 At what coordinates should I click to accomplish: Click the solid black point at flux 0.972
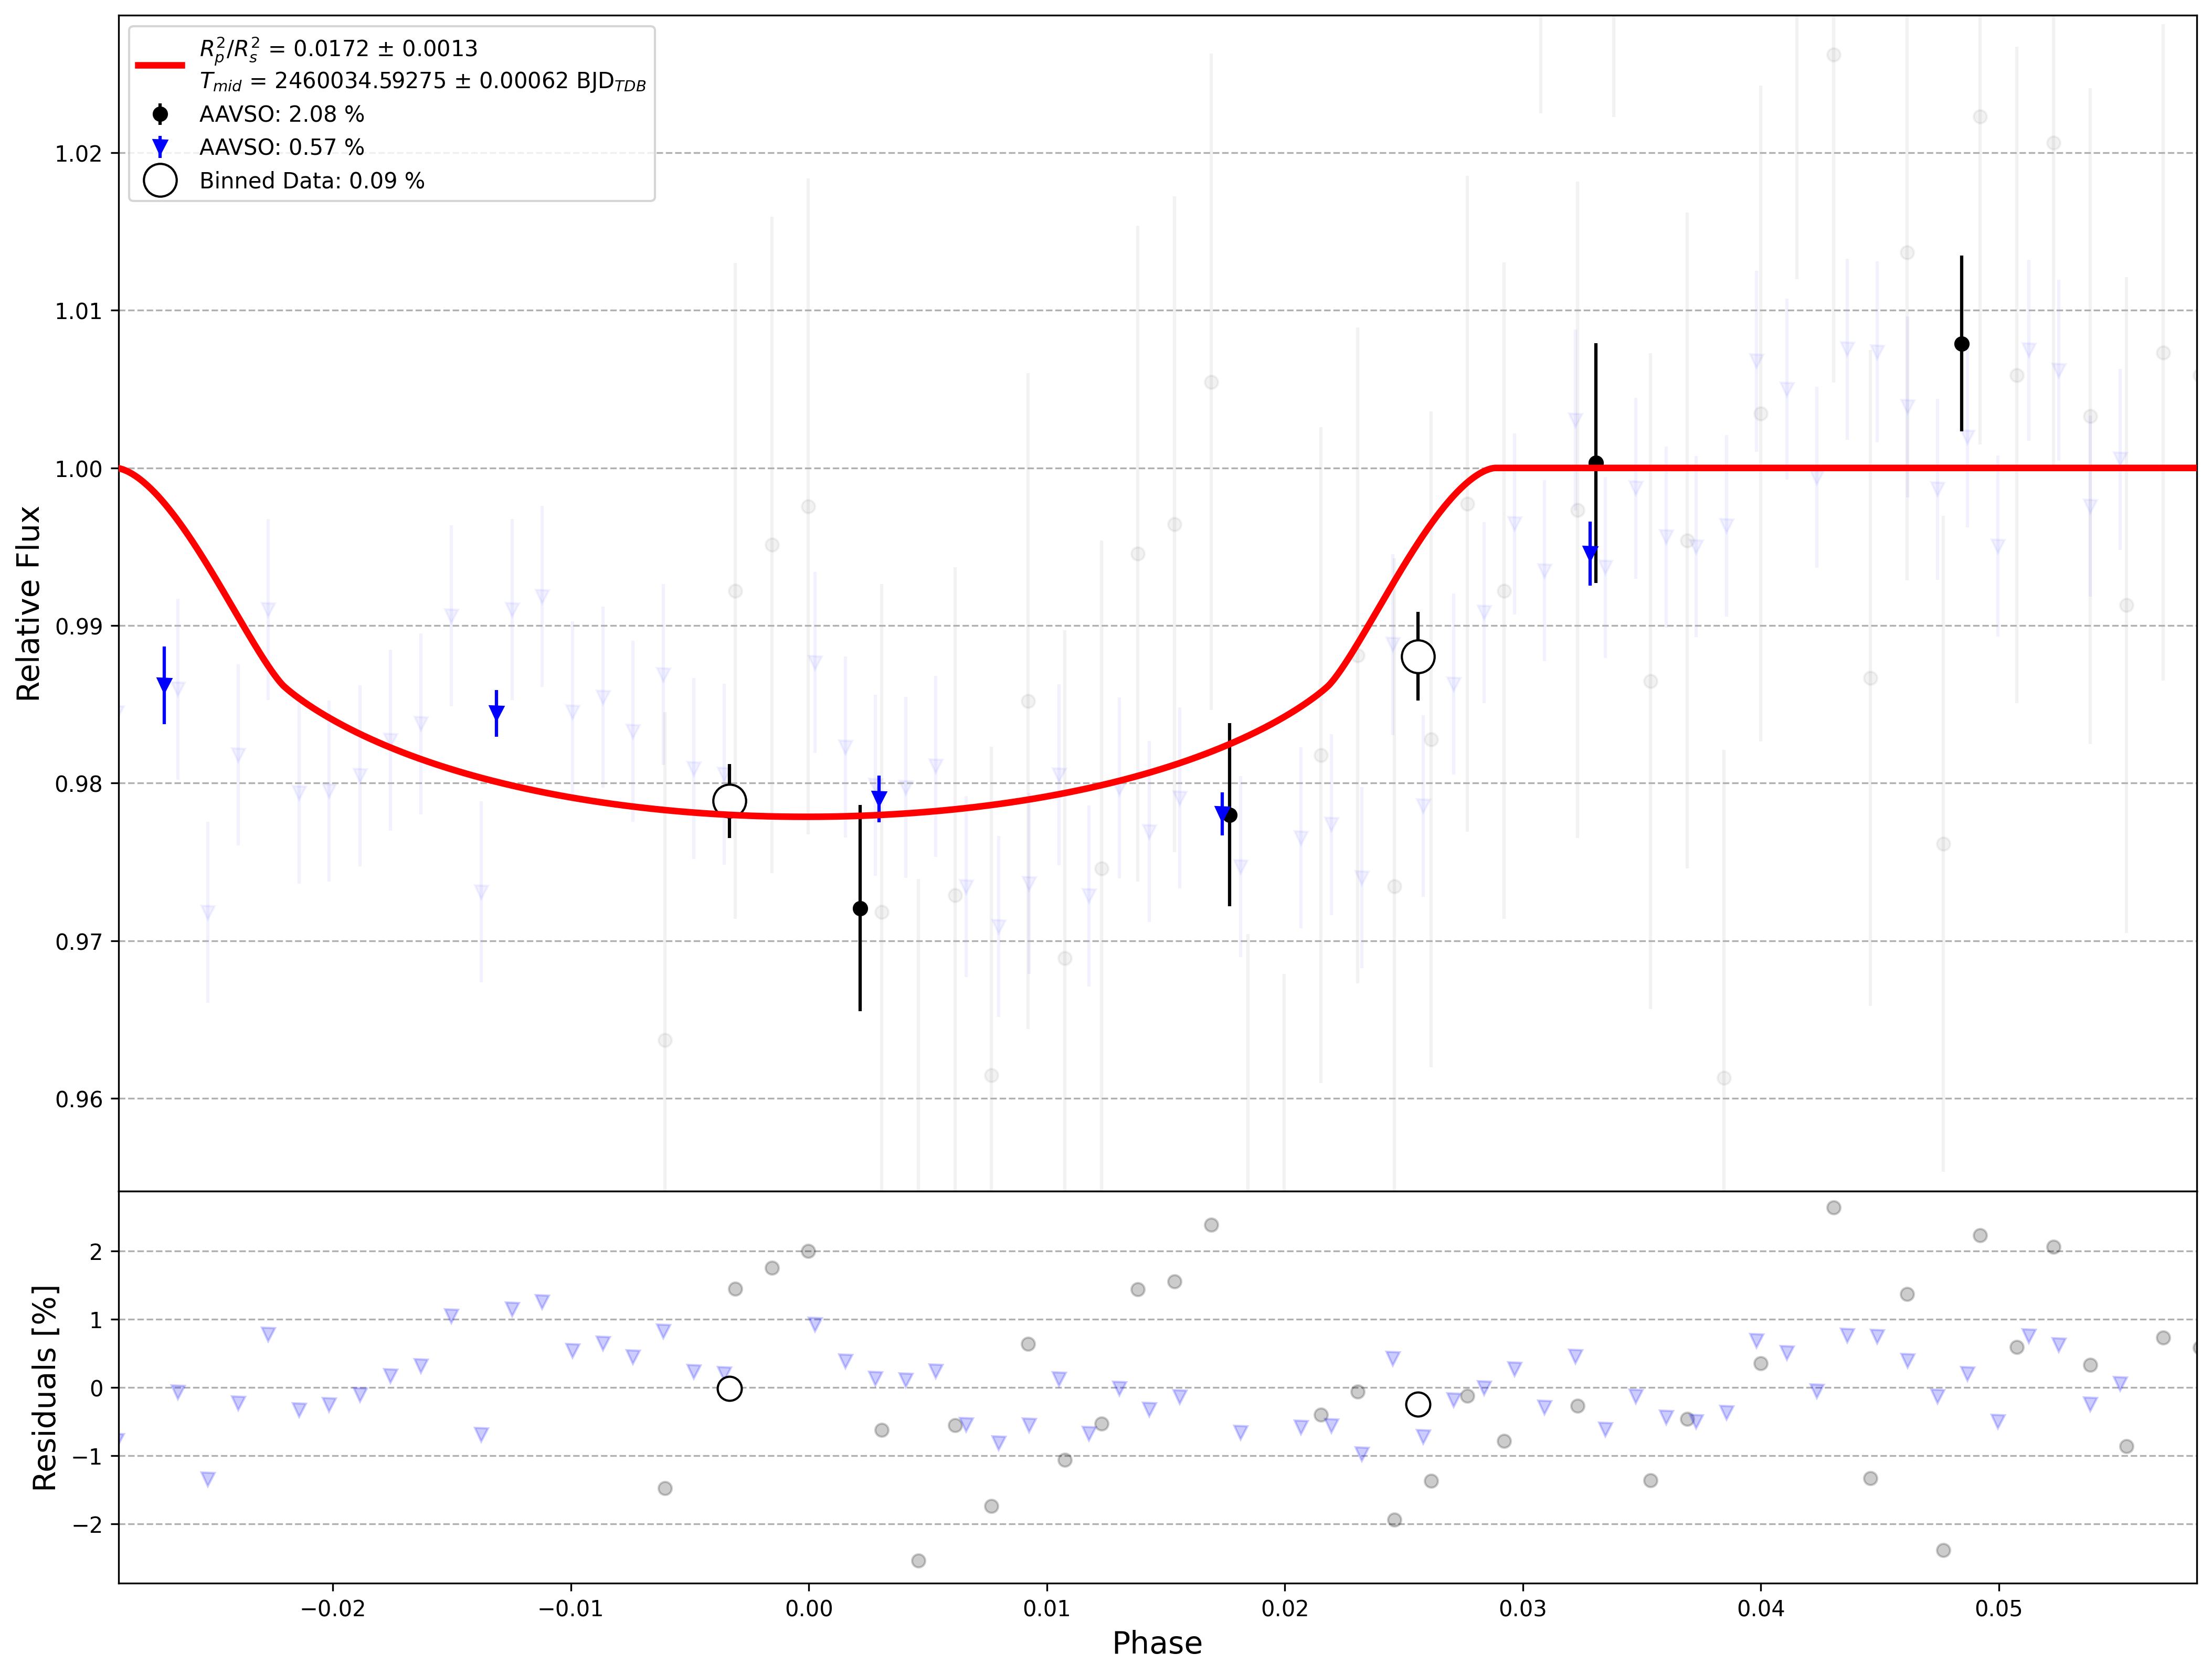point(860,909)
